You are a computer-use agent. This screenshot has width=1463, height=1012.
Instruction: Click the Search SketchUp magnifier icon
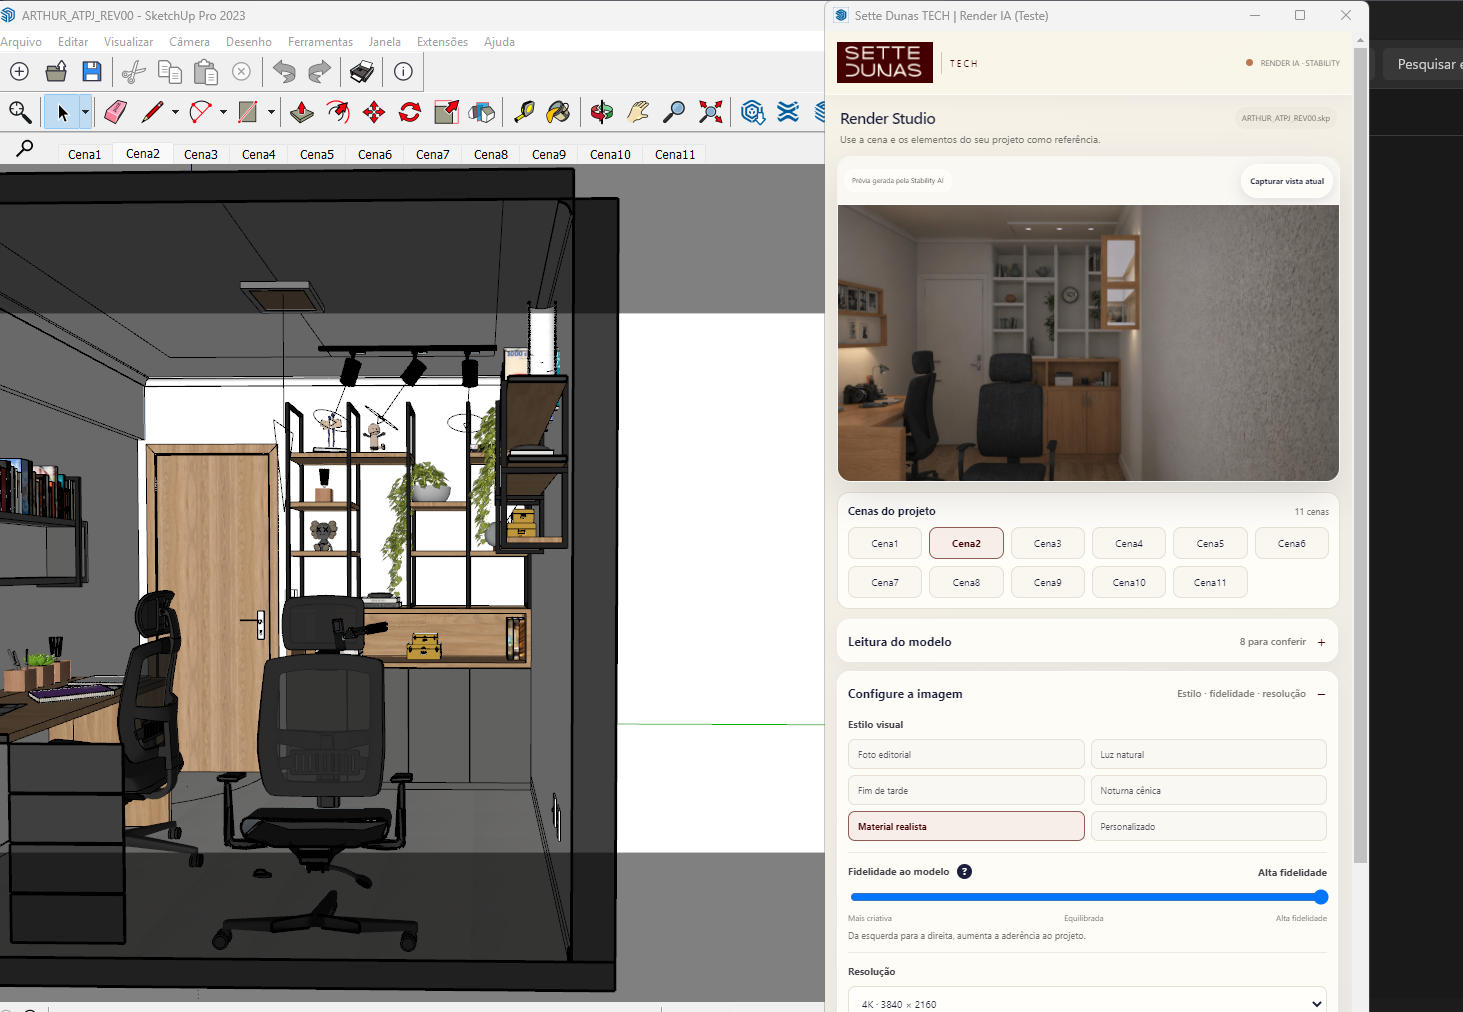pyautogui.click(x=20, y=112)
